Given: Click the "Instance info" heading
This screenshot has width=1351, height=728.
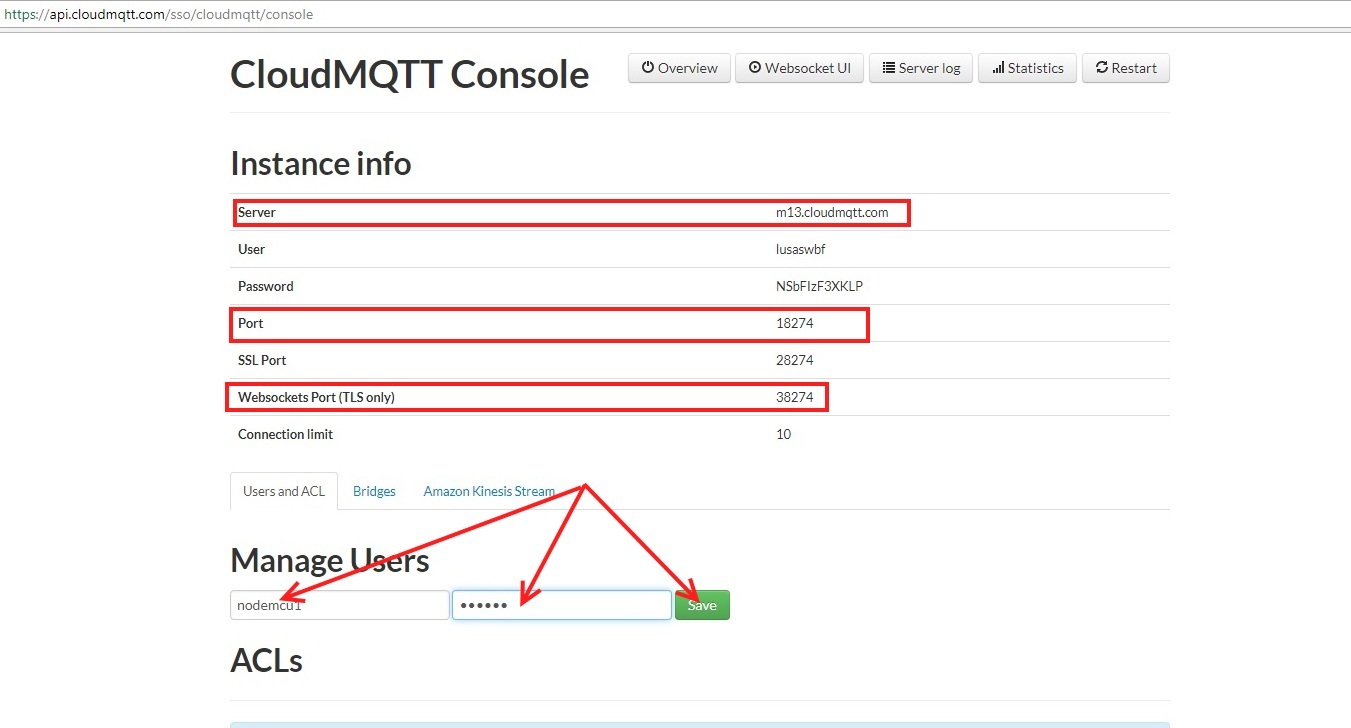Looking at the screenshot, I should (321, 163).
